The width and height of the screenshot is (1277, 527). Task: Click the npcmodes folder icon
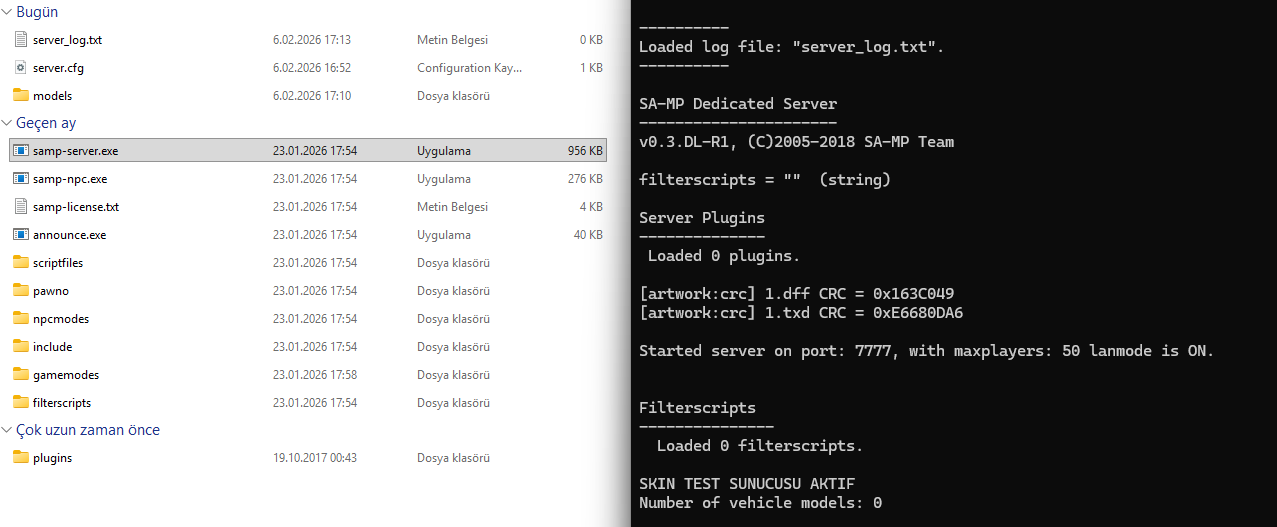(x=21, y=319)
